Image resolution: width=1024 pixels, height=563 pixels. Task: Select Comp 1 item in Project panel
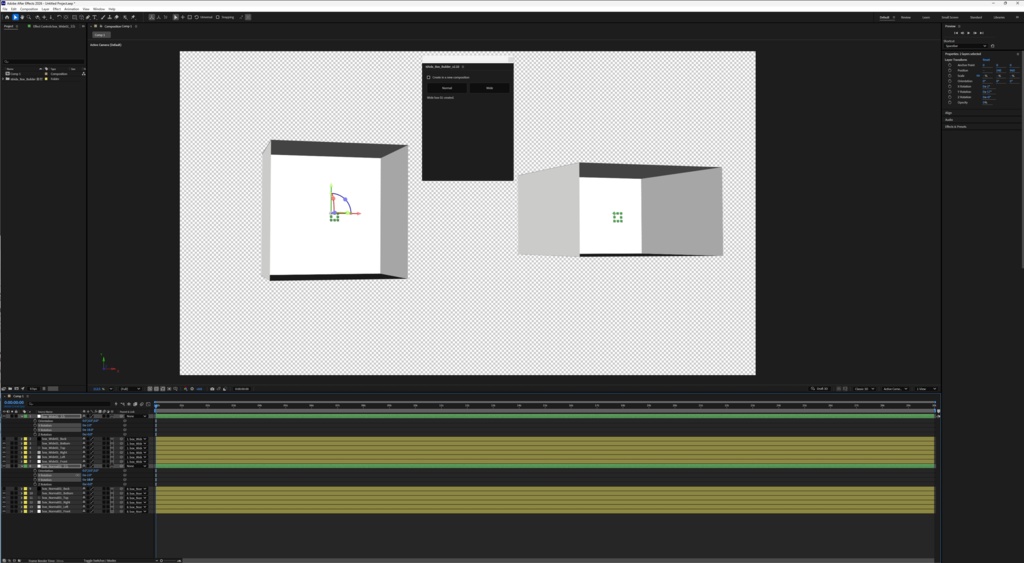[15, 74]
